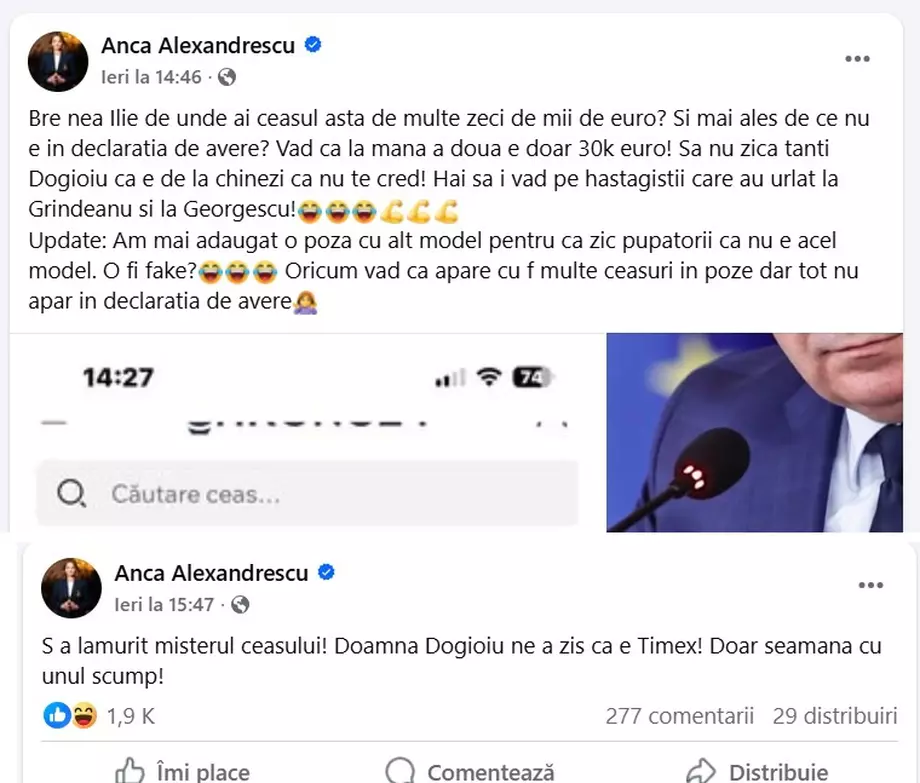Click the like reaction emoji icon
920x783 pixels.
(57, 715)
